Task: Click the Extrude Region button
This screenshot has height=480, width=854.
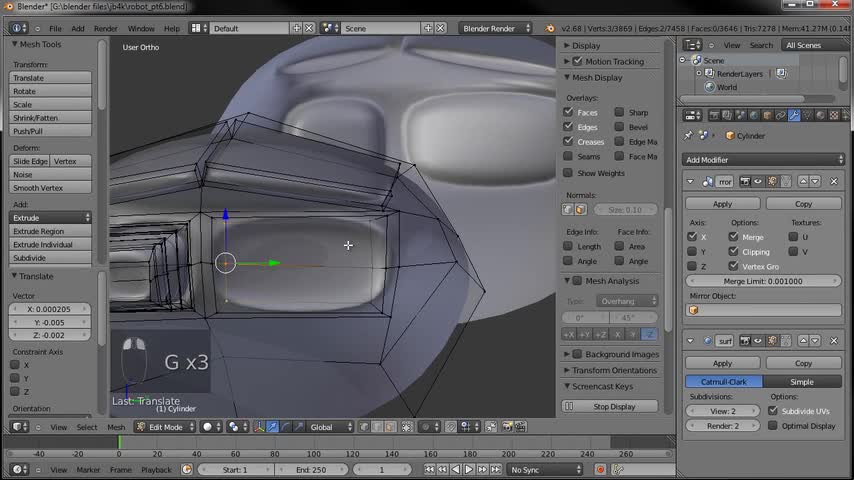Action: tap(51, 231)
